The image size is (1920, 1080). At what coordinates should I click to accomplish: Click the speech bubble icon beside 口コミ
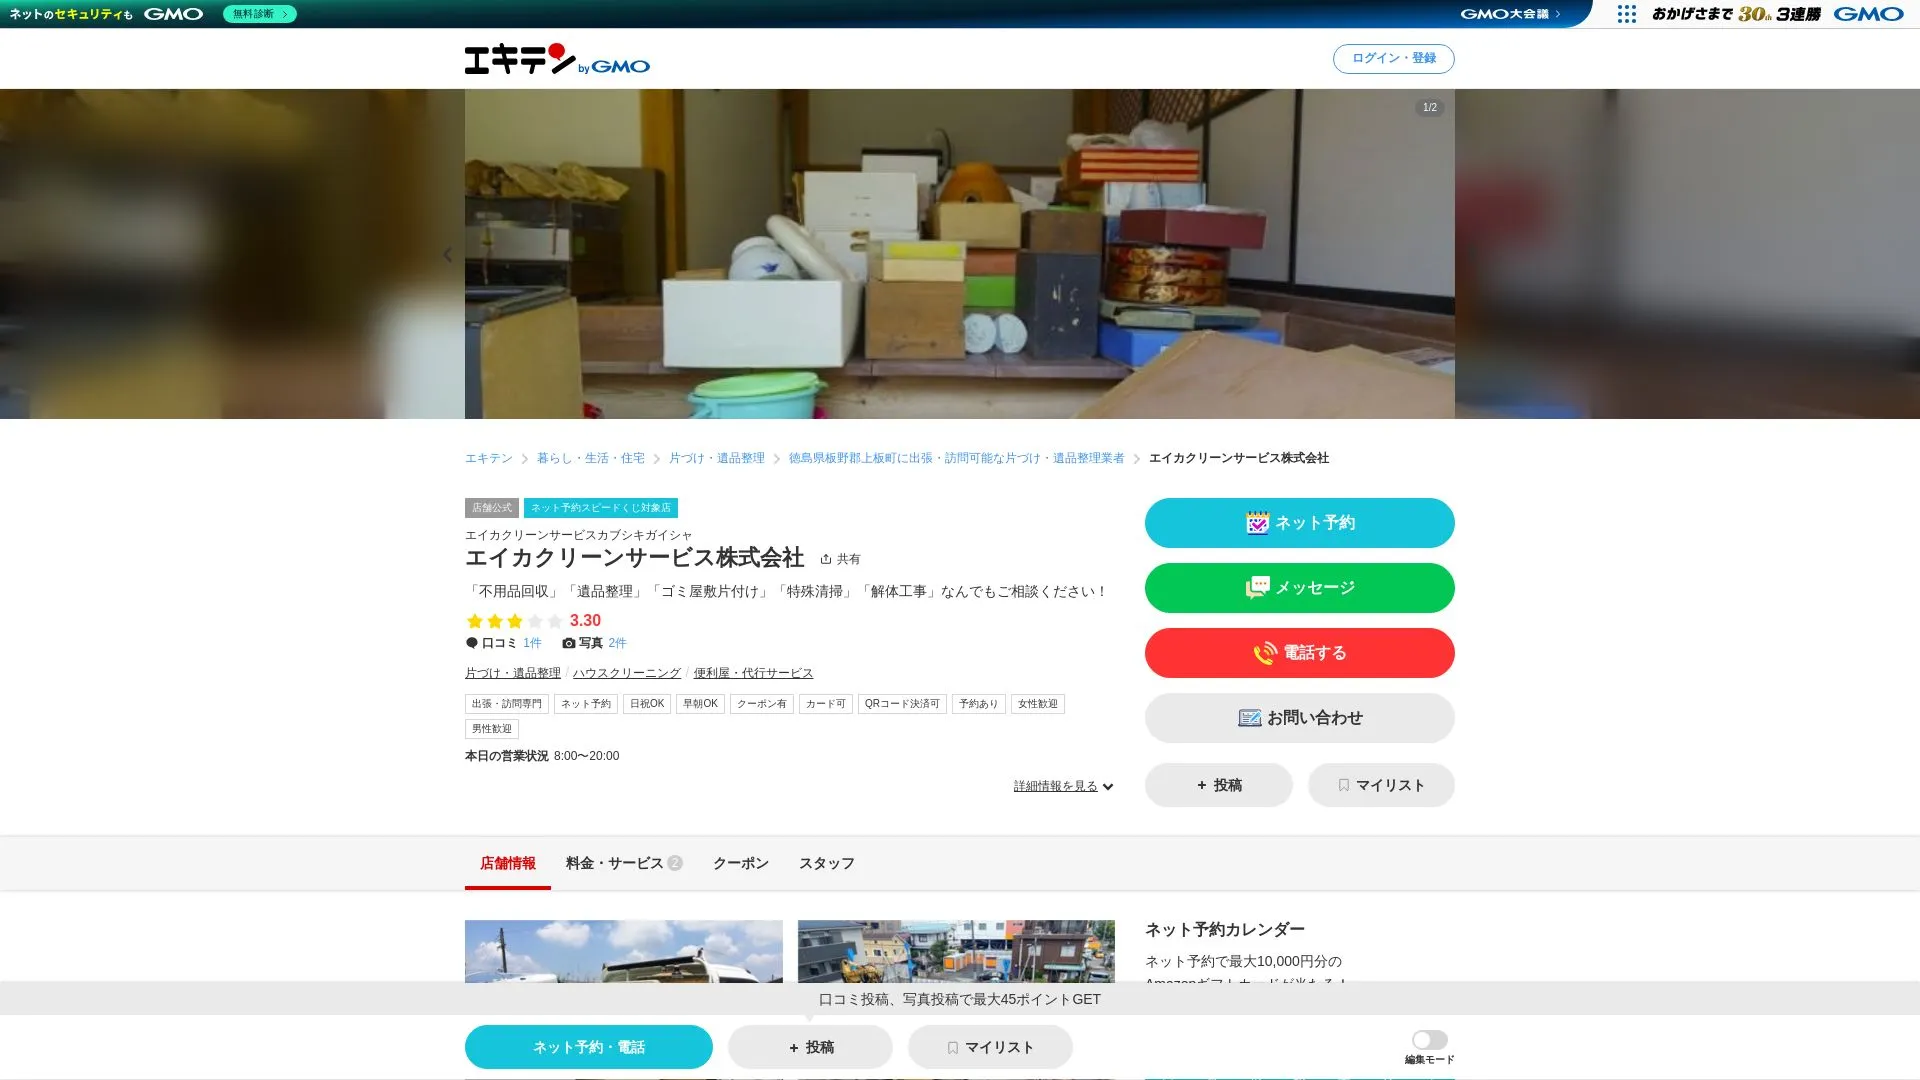472,643
